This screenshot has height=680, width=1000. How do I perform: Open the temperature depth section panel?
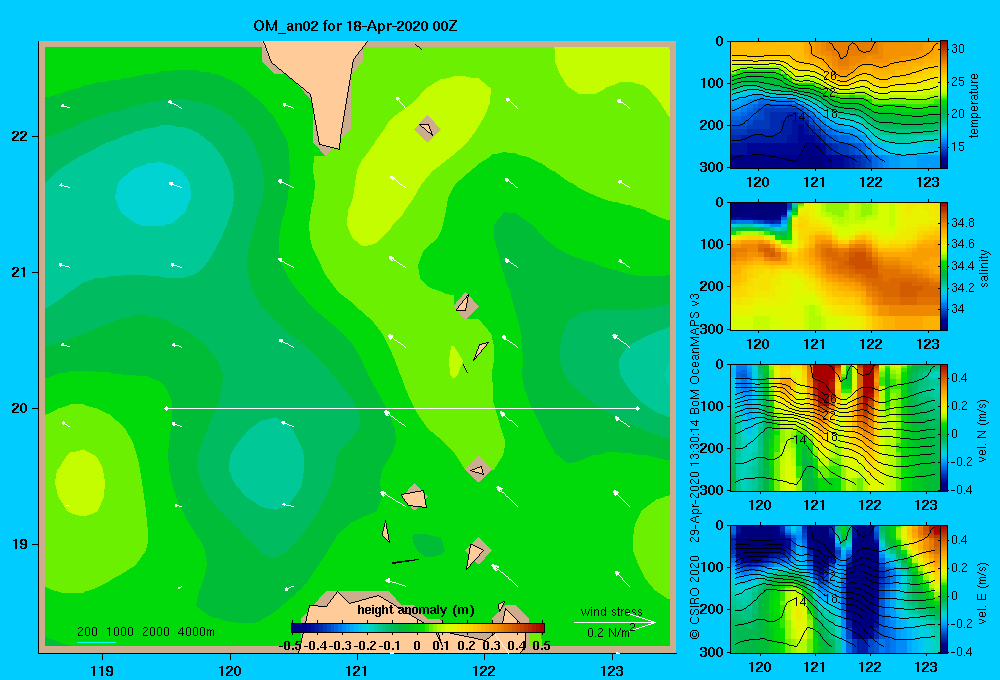[x=835, y=105]
